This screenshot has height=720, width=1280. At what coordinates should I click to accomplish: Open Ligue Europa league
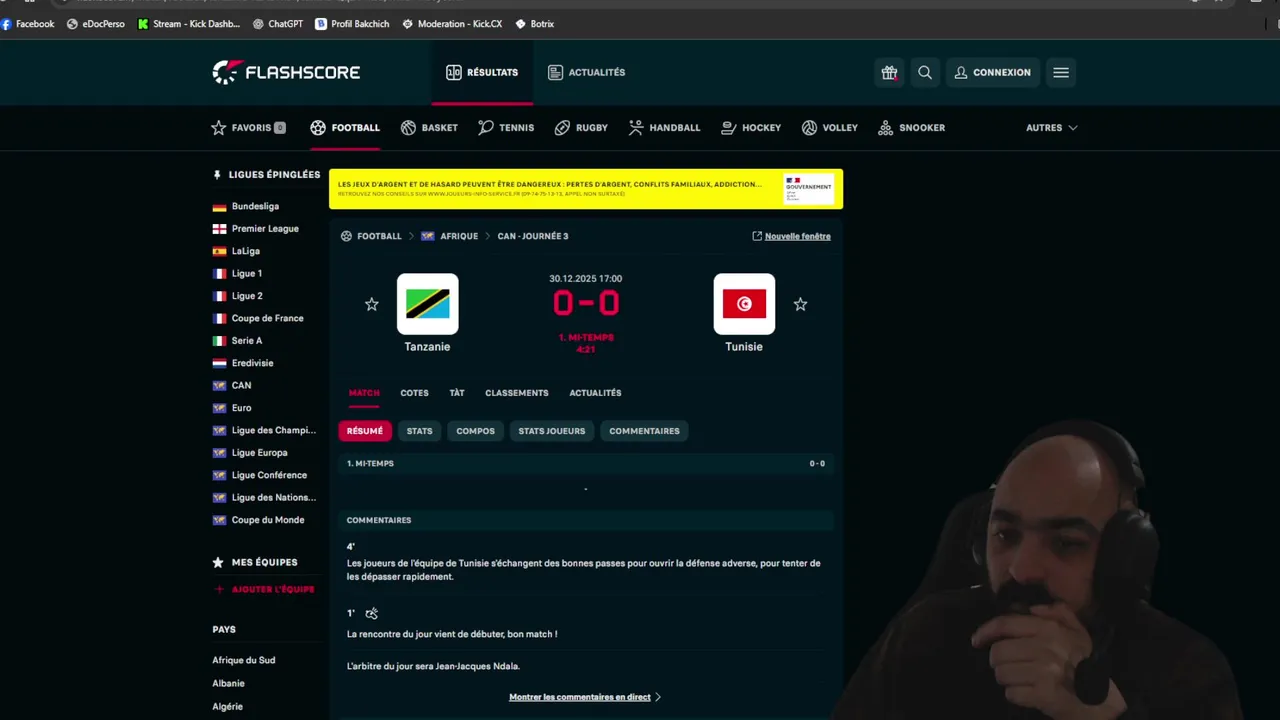(259, 453)
